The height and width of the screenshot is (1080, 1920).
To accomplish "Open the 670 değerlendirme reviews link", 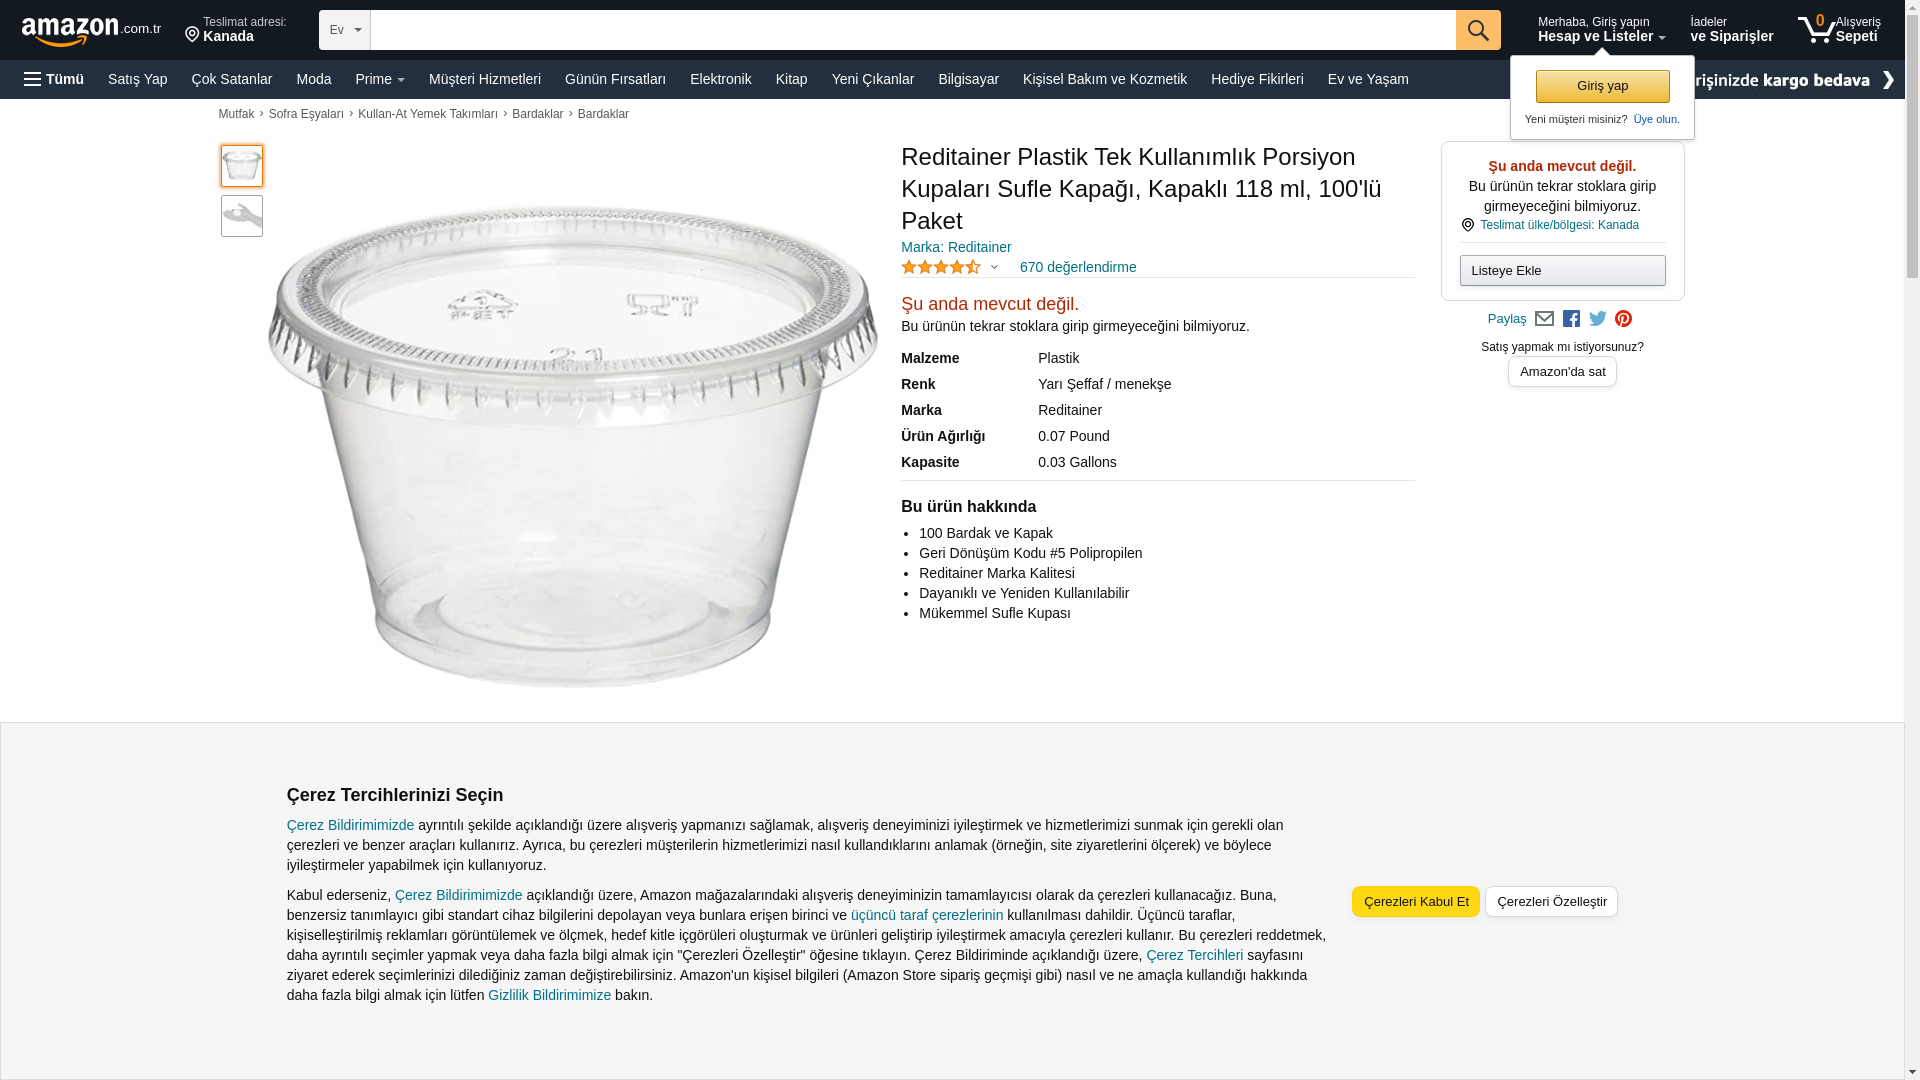I will pyautogui.click(x=1077, y=267).
